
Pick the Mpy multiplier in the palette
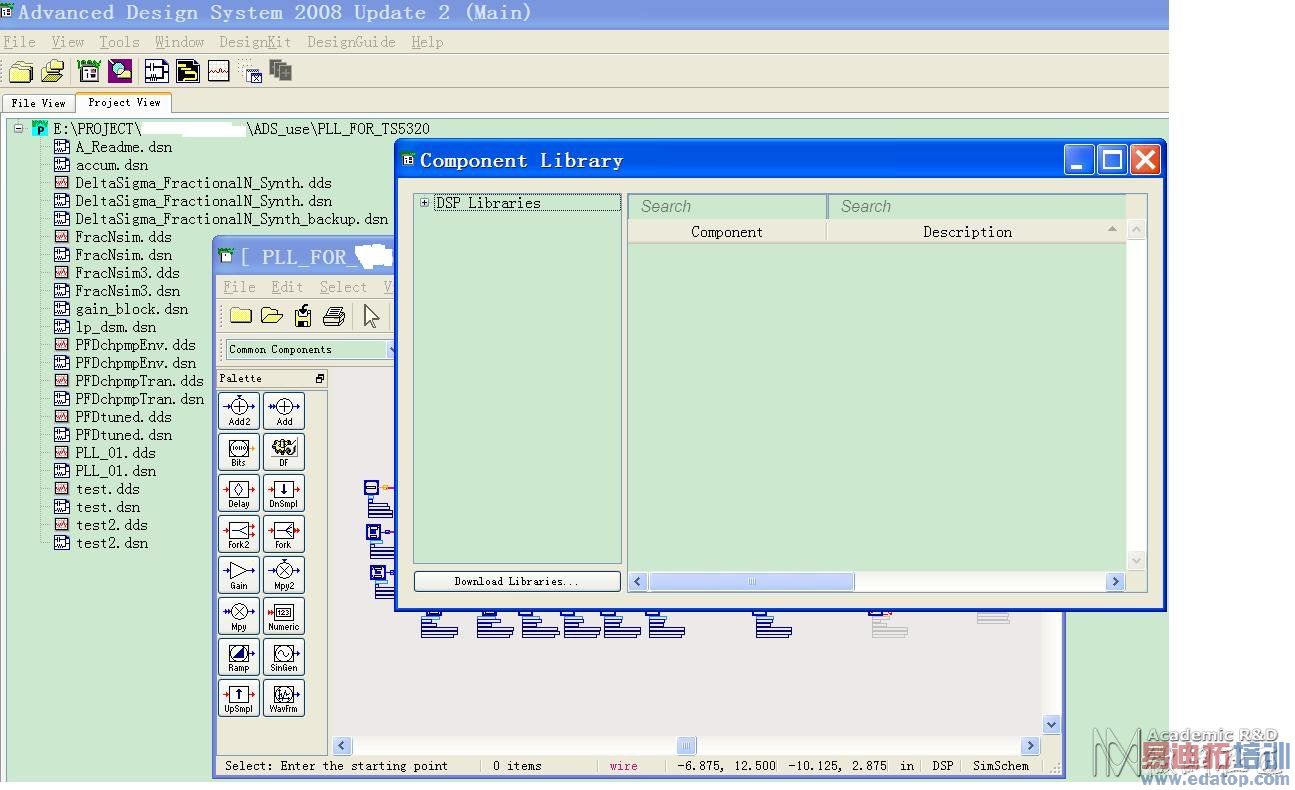click(239, 616)
